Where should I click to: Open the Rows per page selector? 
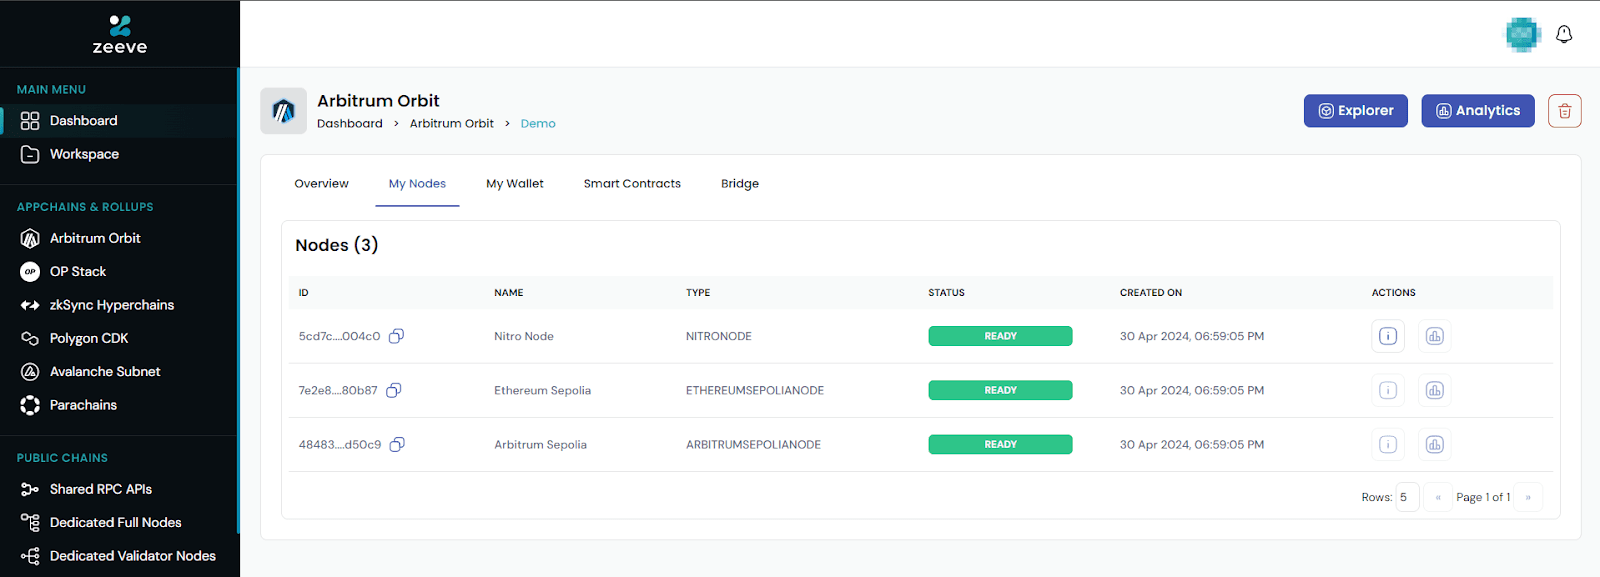pos(1408,497)
